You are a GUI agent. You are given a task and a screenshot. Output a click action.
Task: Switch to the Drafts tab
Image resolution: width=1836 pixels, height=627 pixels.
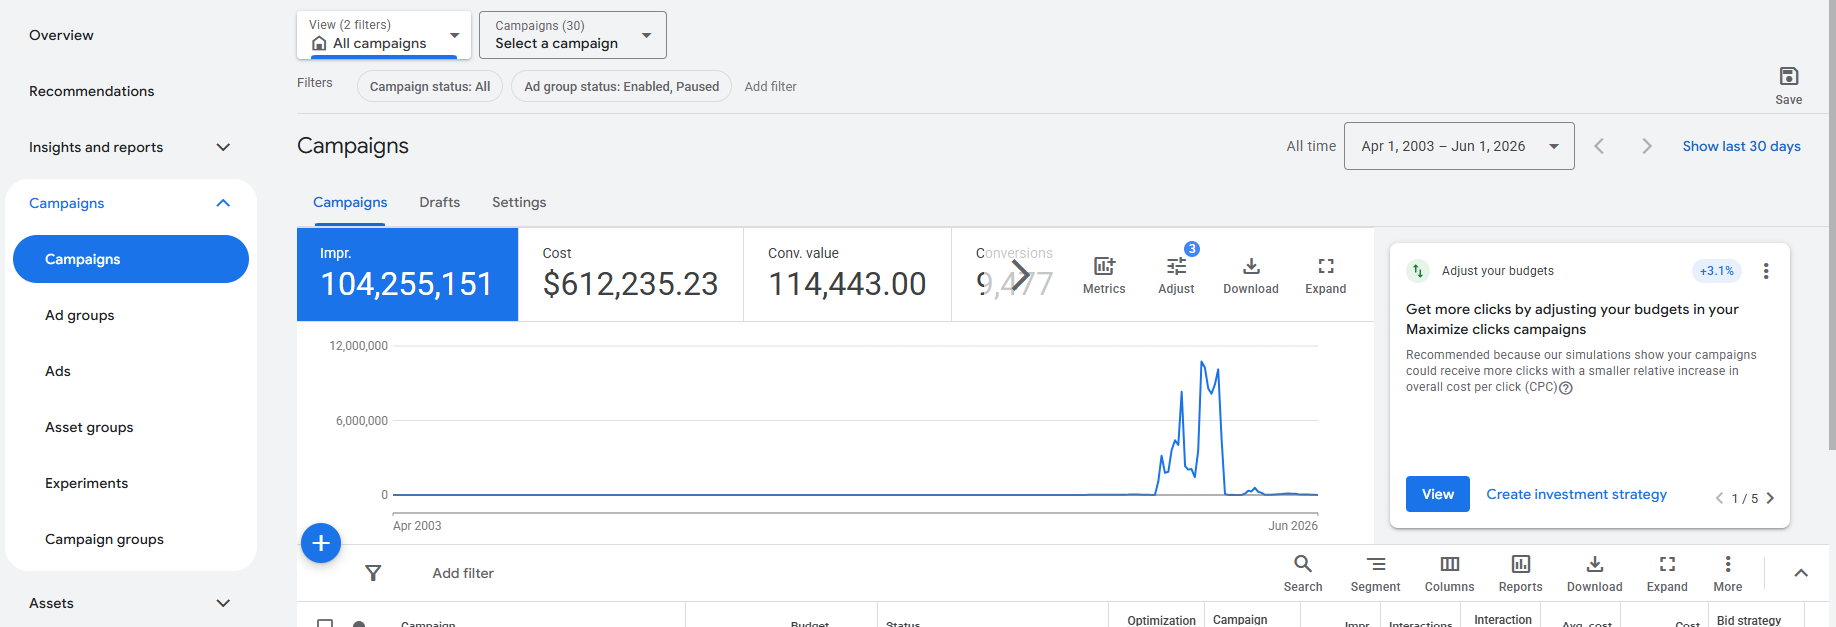point(440,202)
